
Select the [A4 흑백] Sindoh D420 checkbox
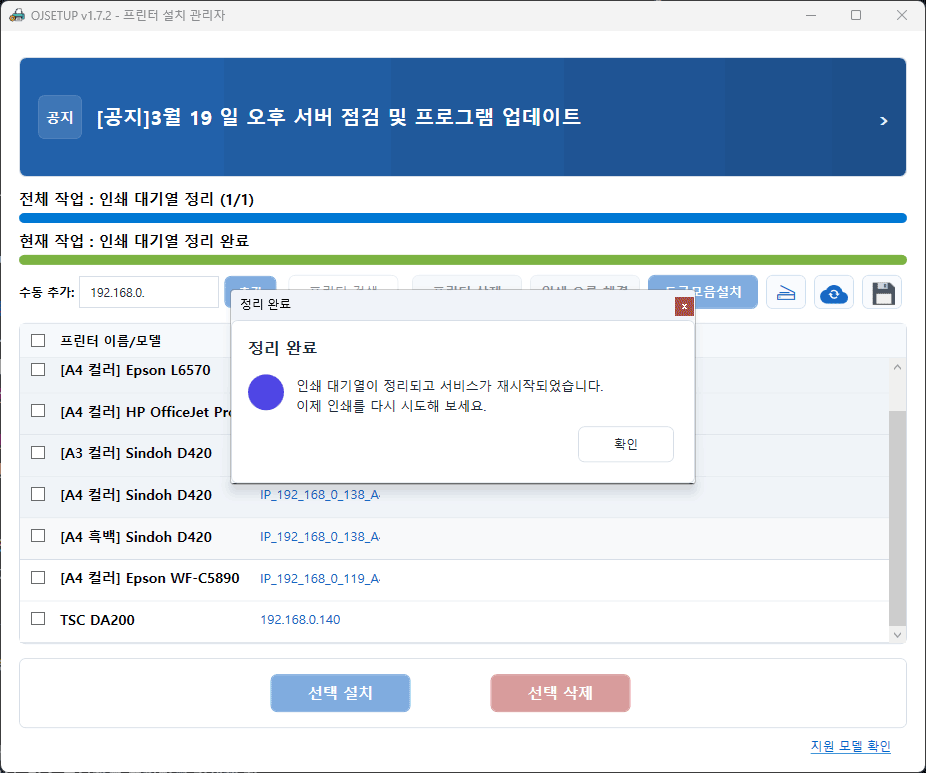click(38, 536)
